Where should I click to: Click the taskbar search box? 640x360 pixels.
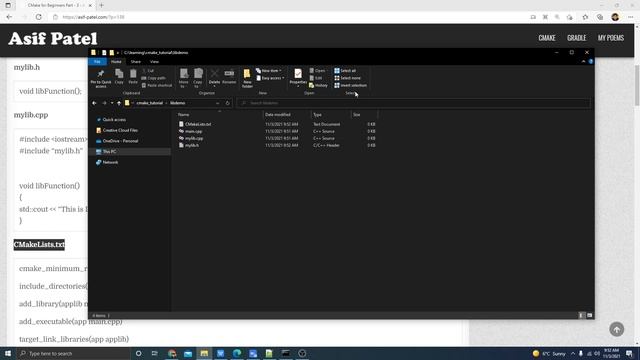click(73, 353)
